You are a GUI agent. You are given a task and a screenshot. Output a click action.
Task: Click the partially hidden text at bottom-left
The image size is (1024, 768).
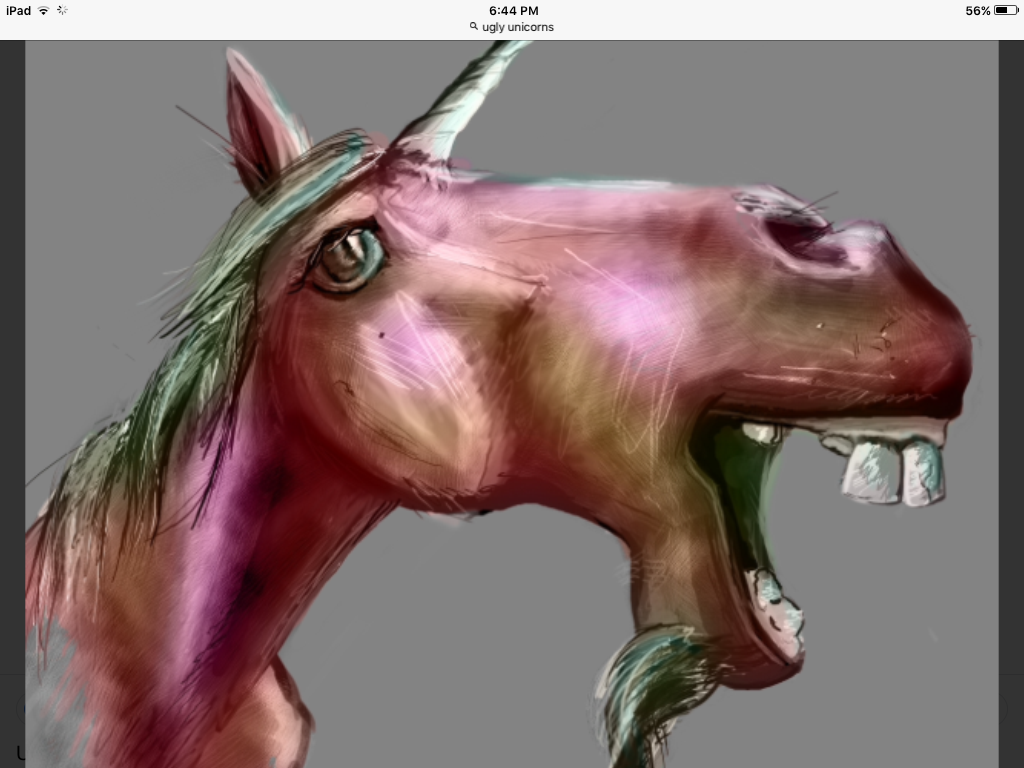coord(19,752)
